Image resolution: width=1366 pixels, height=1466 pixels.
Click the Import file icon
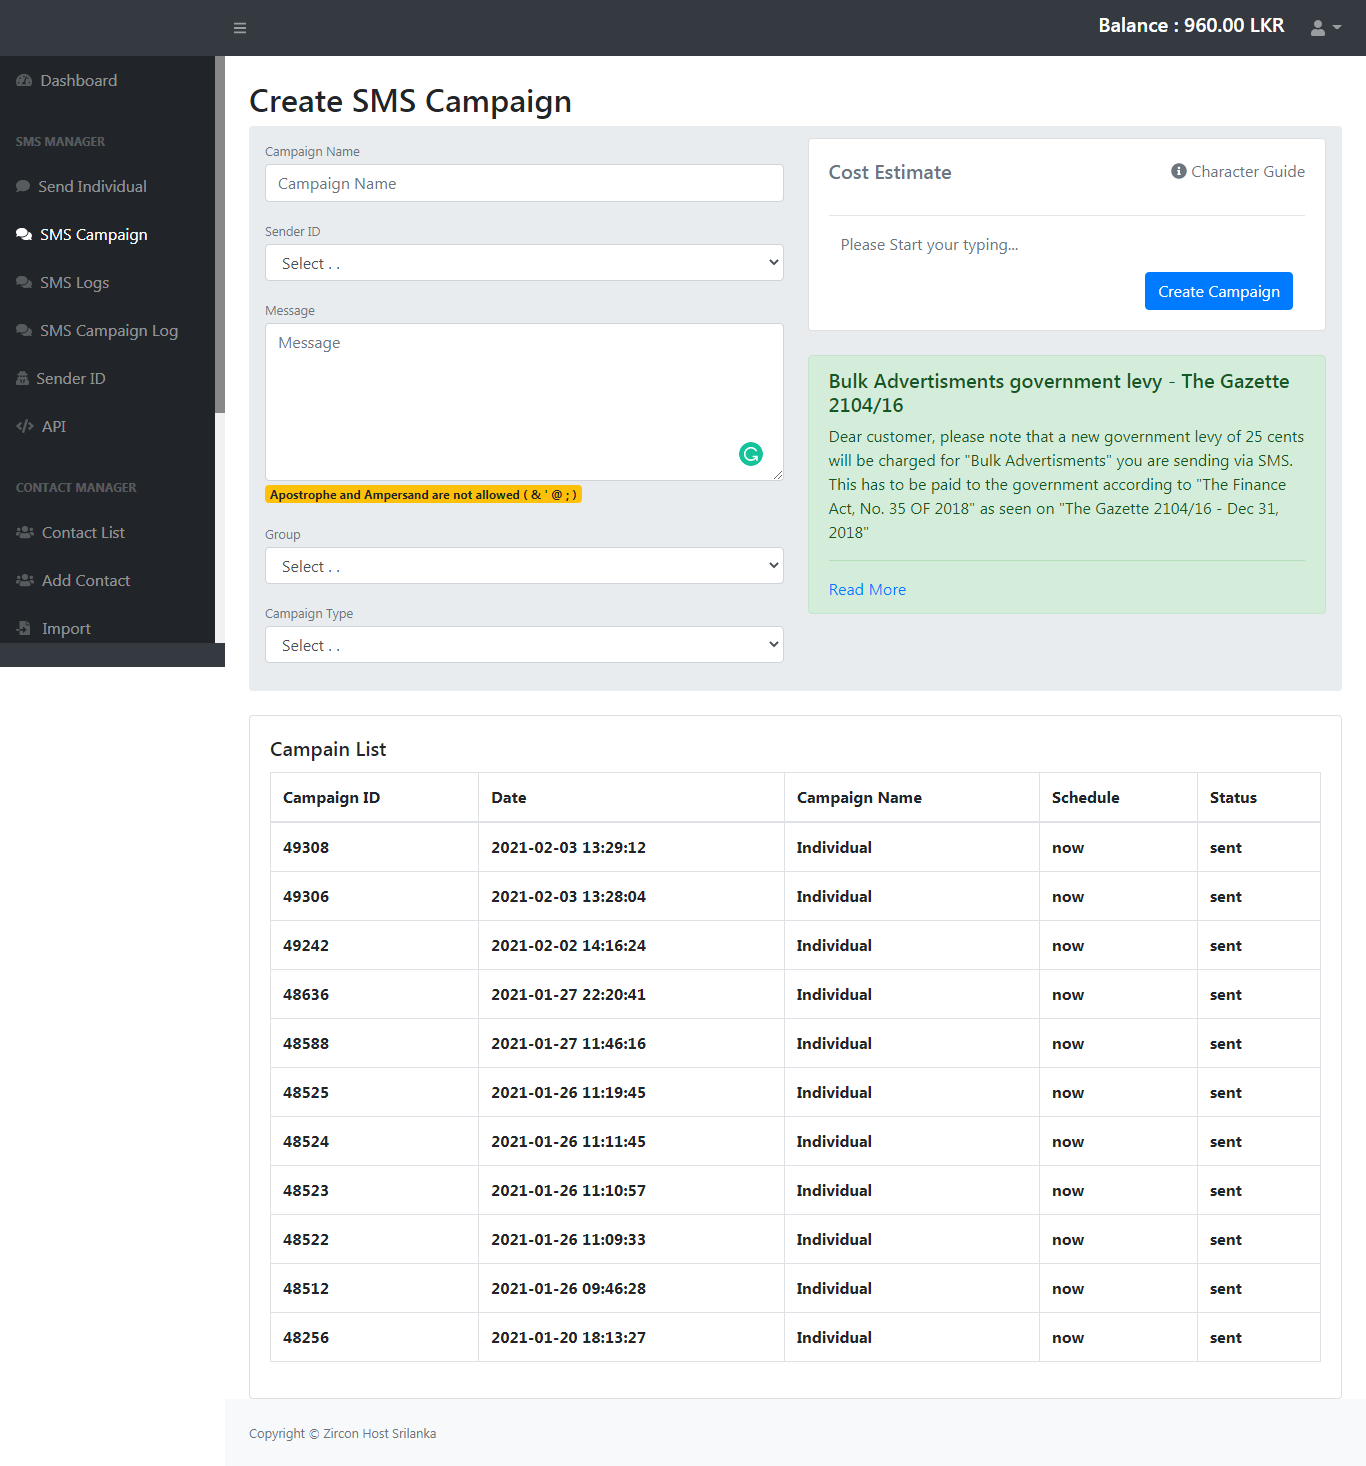(24, 629)
